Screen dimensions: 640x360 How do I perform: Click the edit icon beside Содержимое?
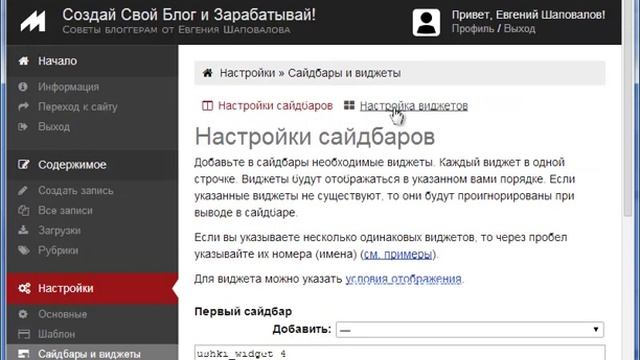click(24, 164)
